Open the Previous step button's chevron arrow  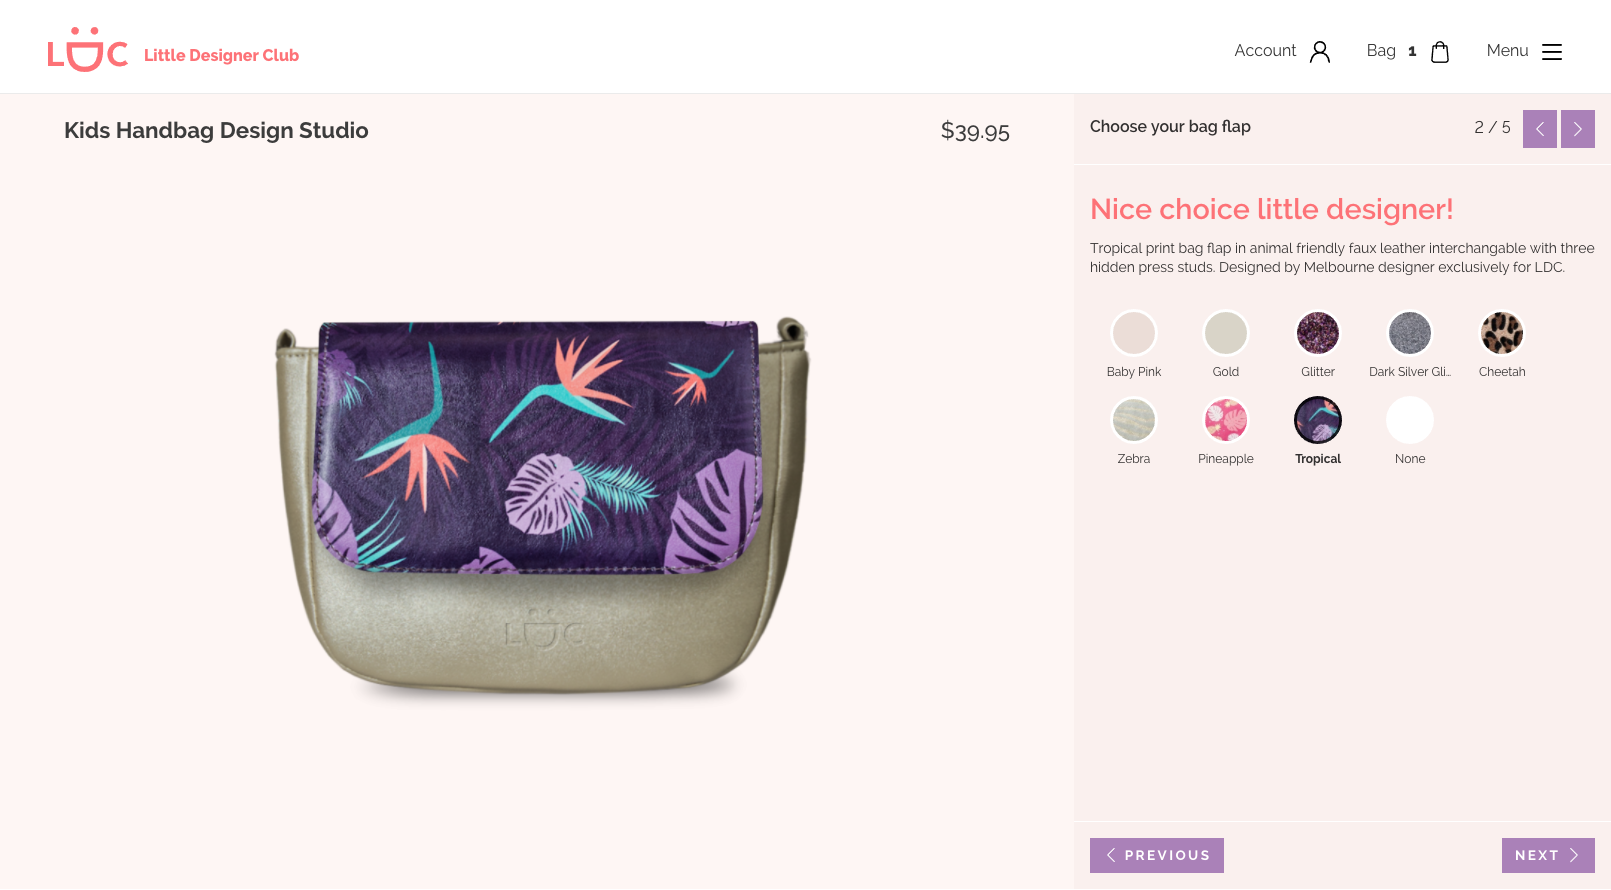point(1111,855)
